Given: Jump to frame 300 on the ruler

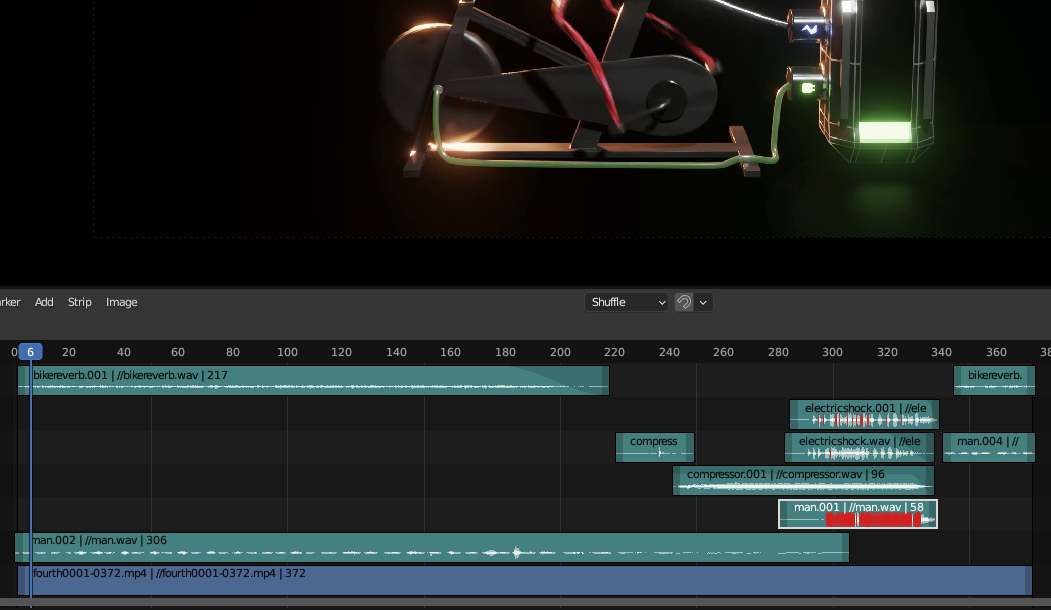Looking at the screenshot, I should (832, 352).
